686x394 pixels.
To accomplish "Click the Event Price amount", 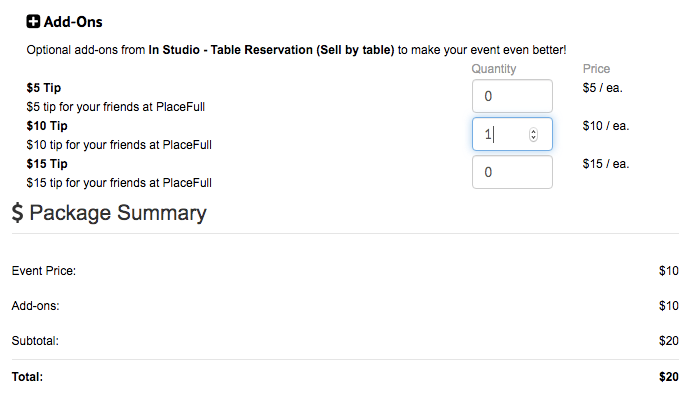I will coord(668,271).
